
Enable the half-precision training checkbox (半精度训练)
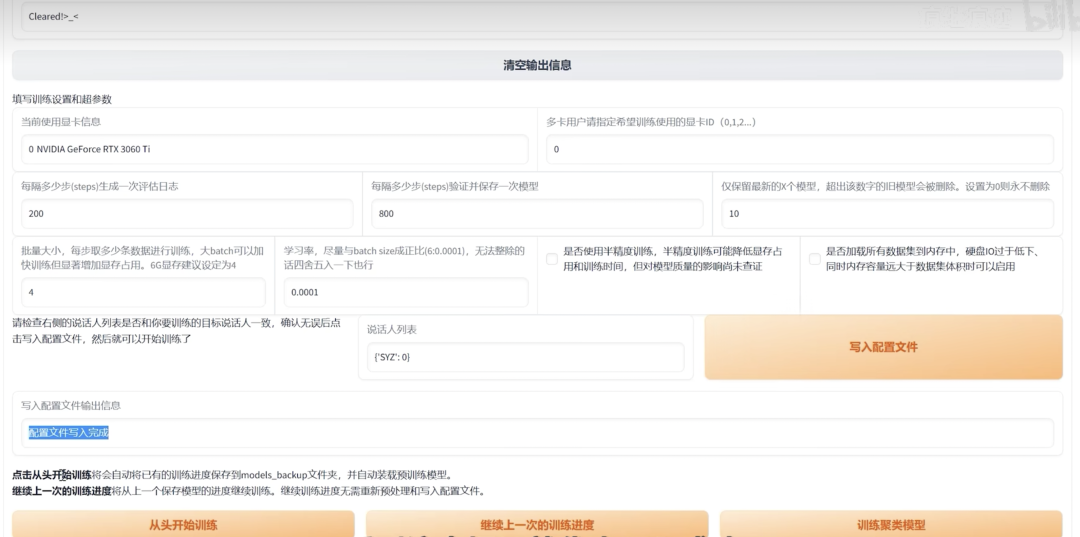[x=552, y=259]
